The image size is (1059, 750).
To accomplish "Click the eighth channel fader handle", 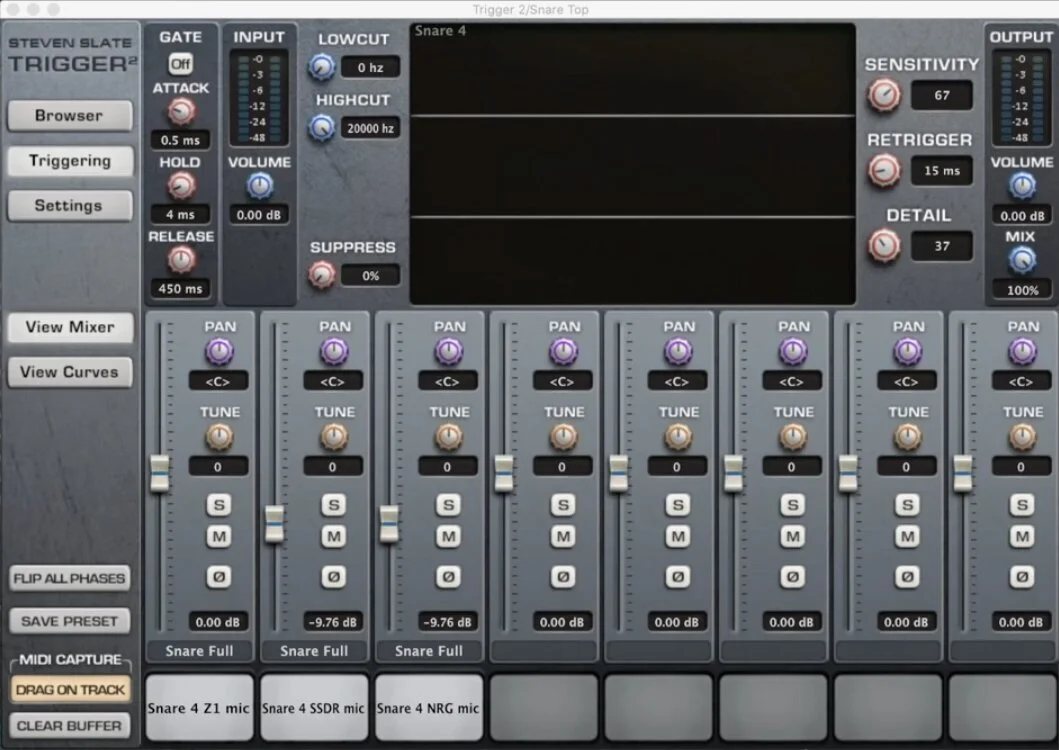I will tap(963, 473).
